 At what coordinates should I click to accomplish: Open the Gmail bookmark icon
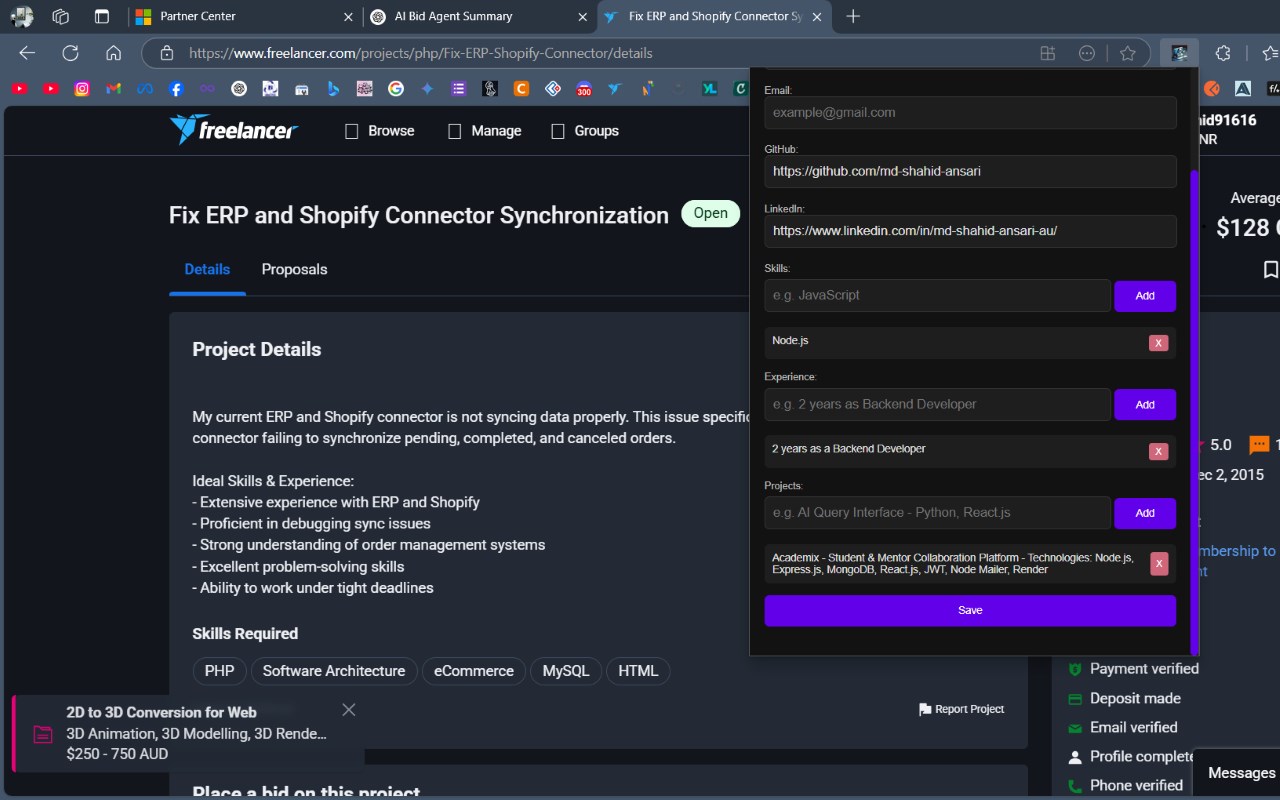click(x=113, y=88)
